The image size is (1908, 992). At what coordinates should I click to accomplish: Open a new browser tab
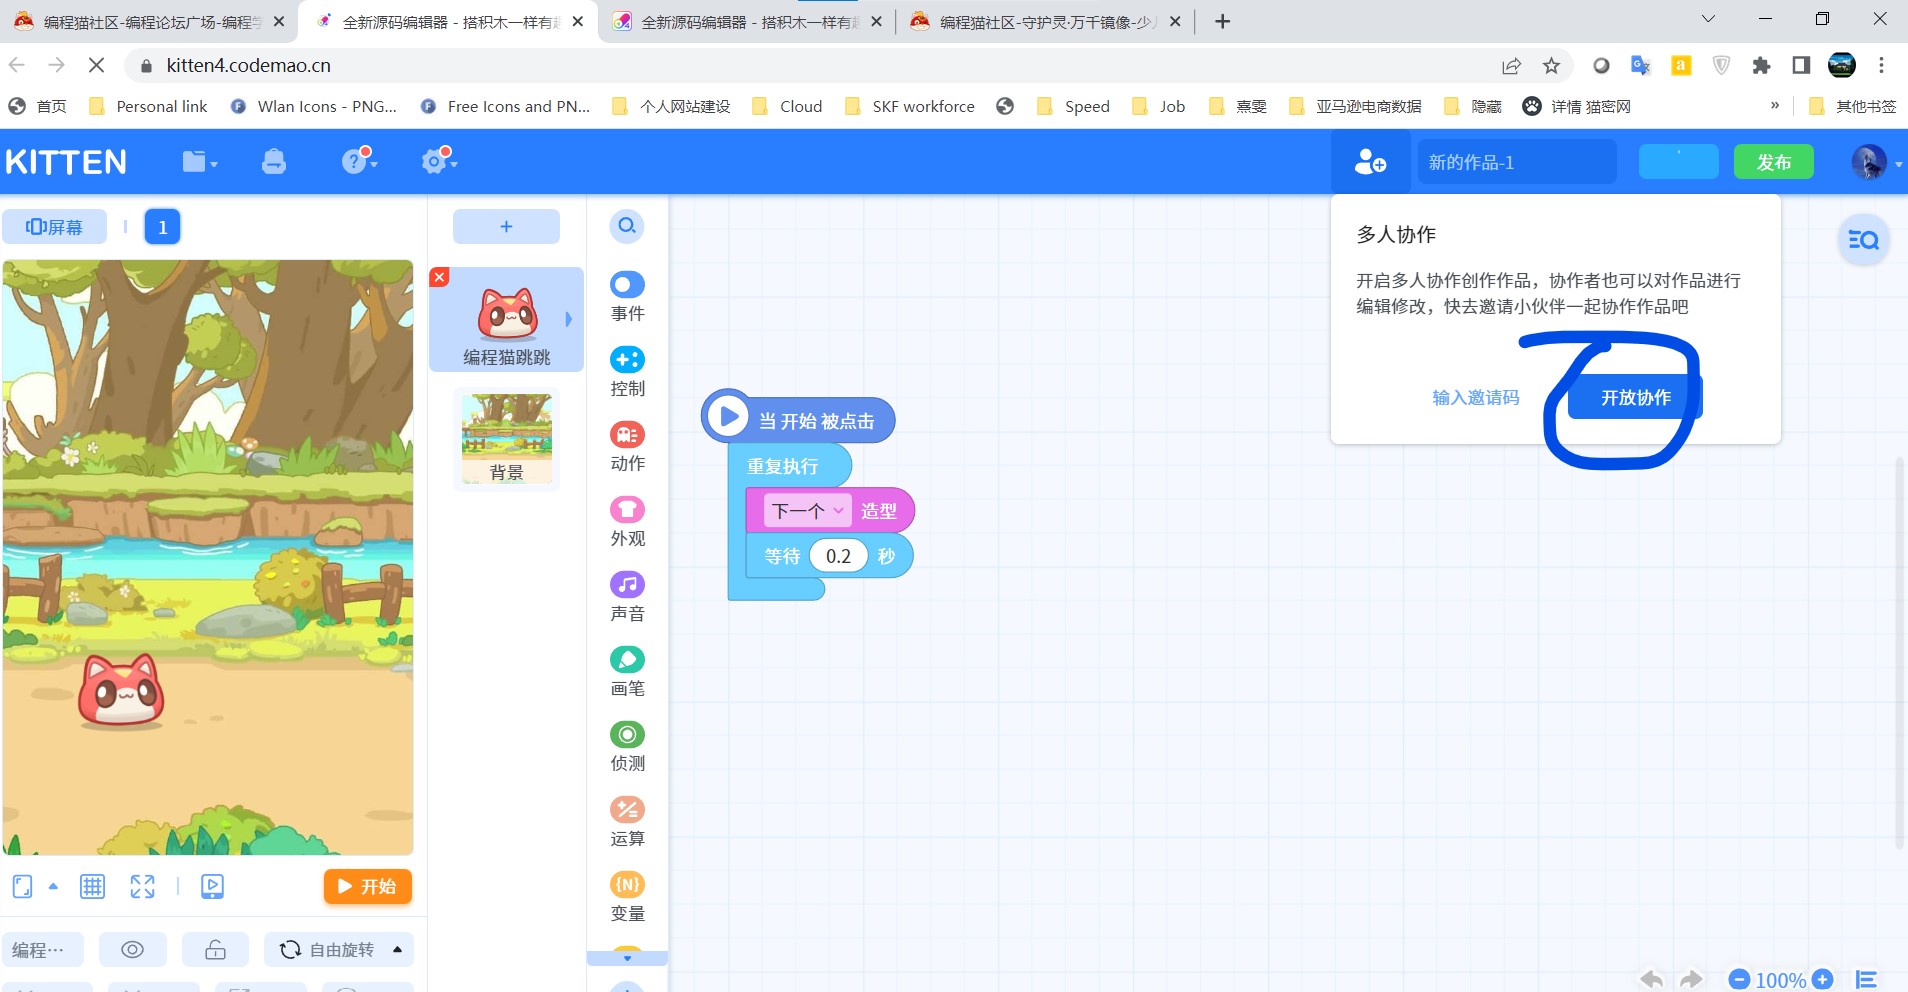(1222, 21)
